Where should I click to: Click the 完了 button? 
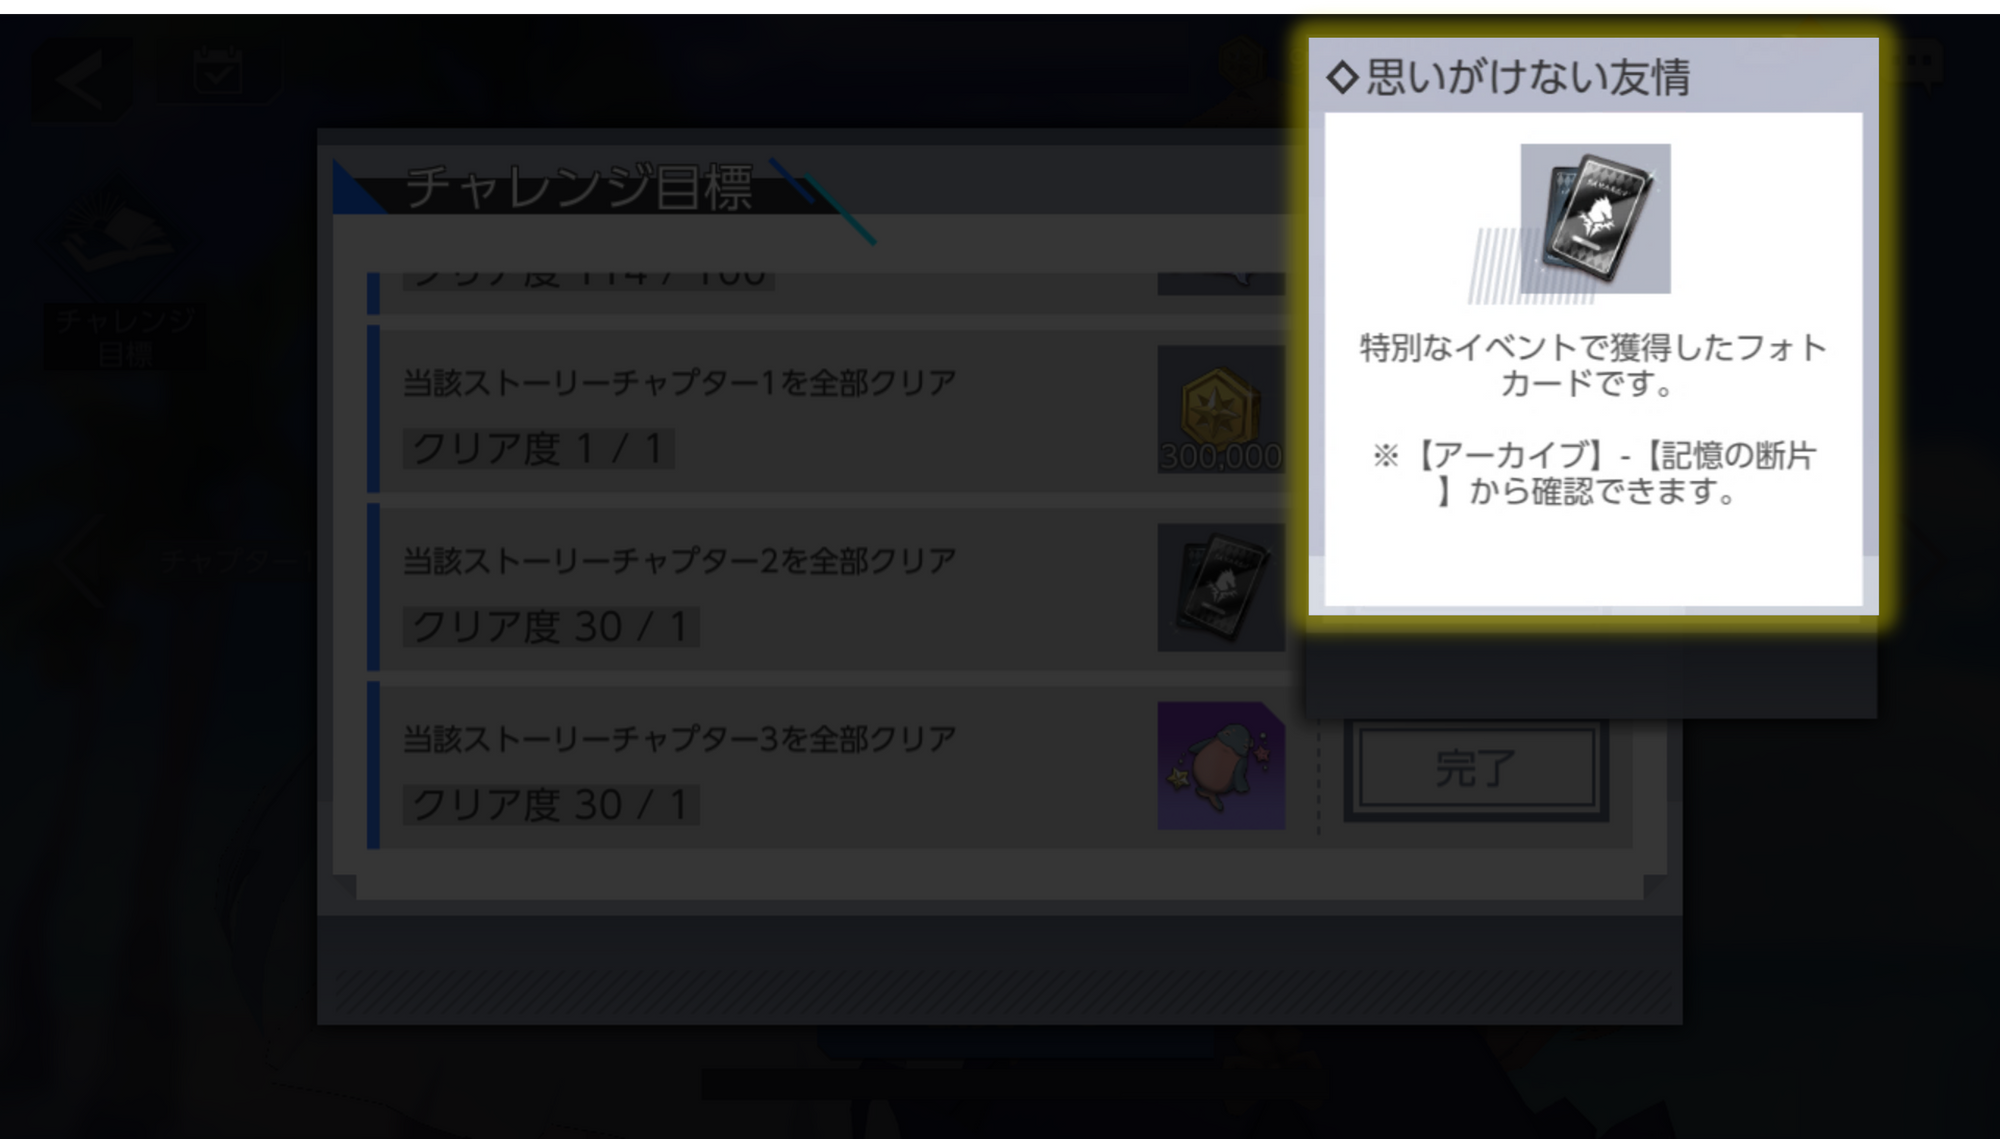tap(1476, 768)
